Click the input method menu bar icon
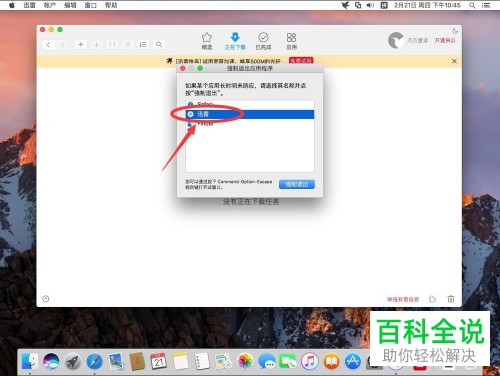The image size is (500, 376). pos(384,5)
